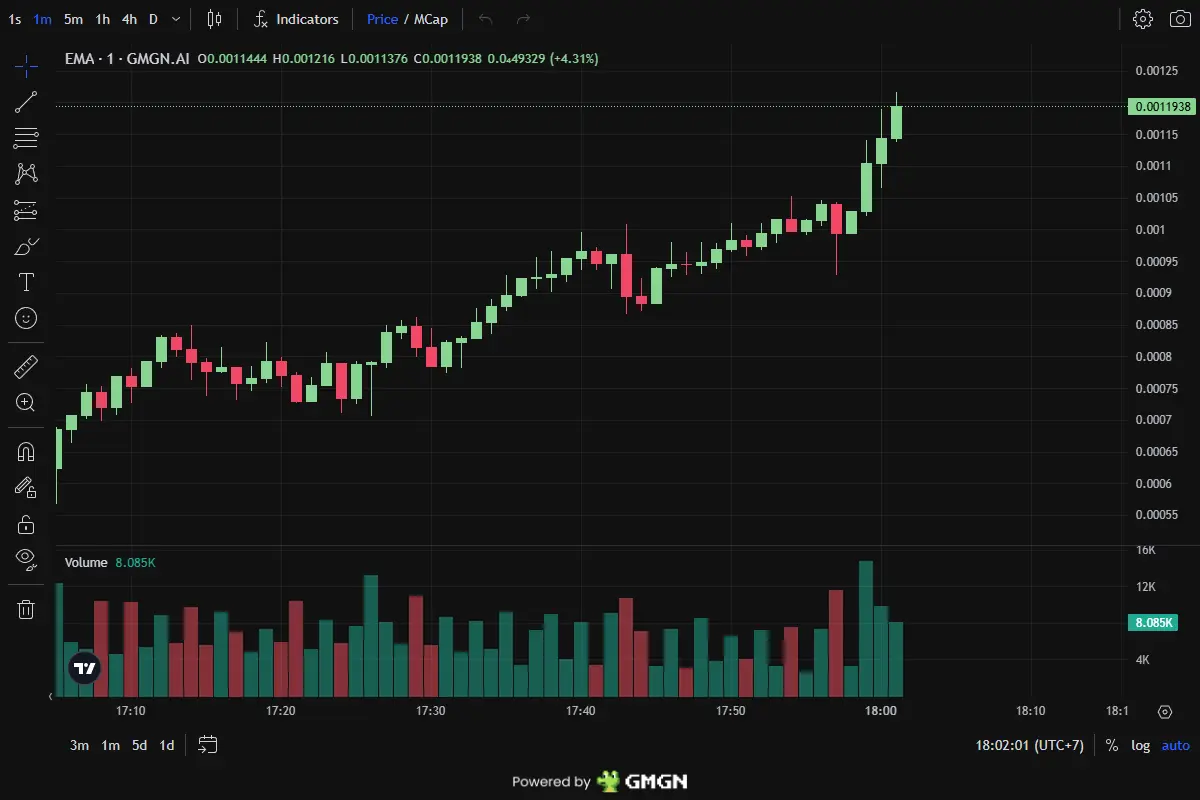Screen dimensions: 1200x800
Task: Open the go to date calendar
Action: click(208, 745)
